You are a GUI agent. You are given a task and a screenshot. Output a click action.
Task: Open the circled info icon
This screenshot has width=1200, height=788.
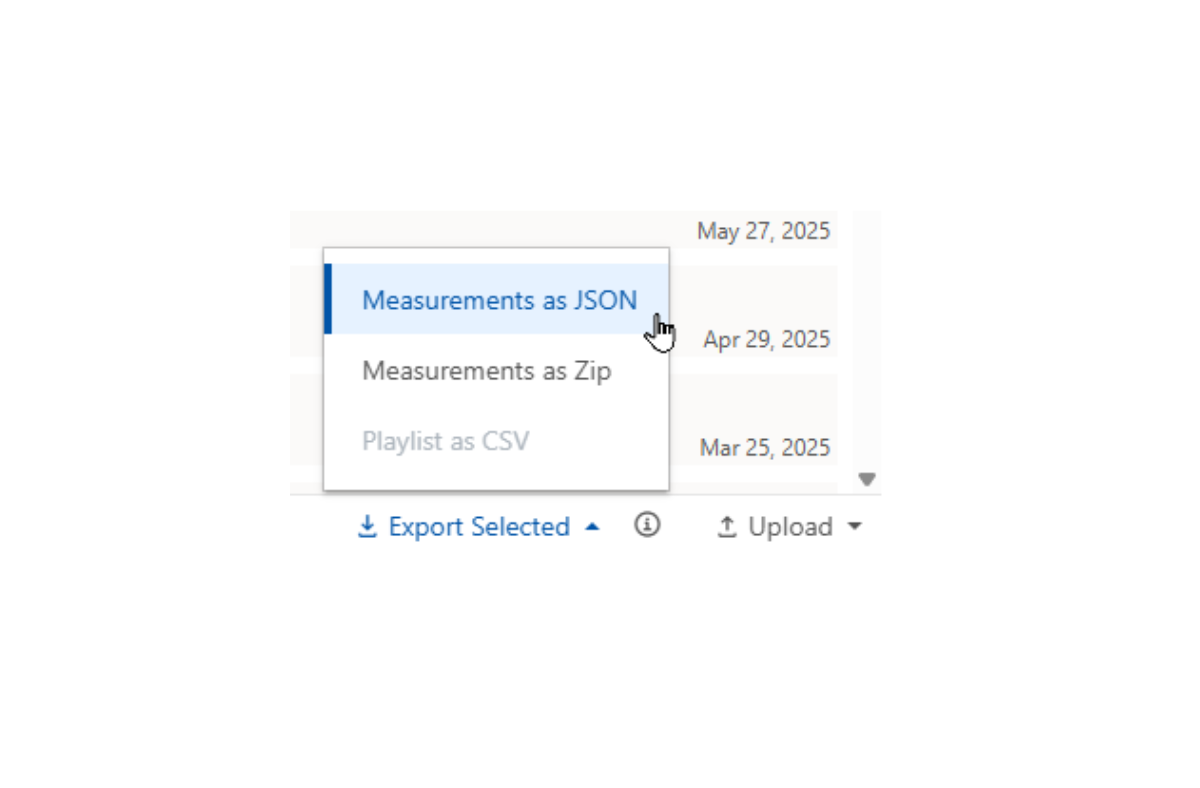(647, 525)
